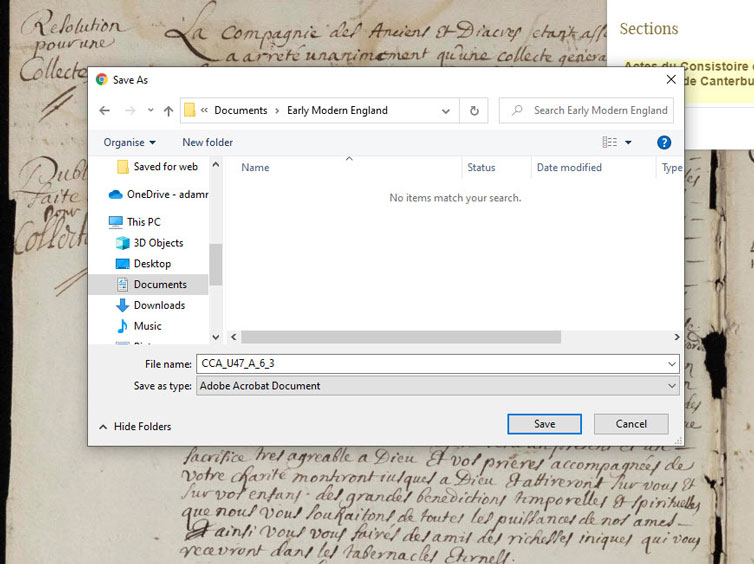
Task: Open 3D Objects in the sidebar
Action: click(149, 243)
